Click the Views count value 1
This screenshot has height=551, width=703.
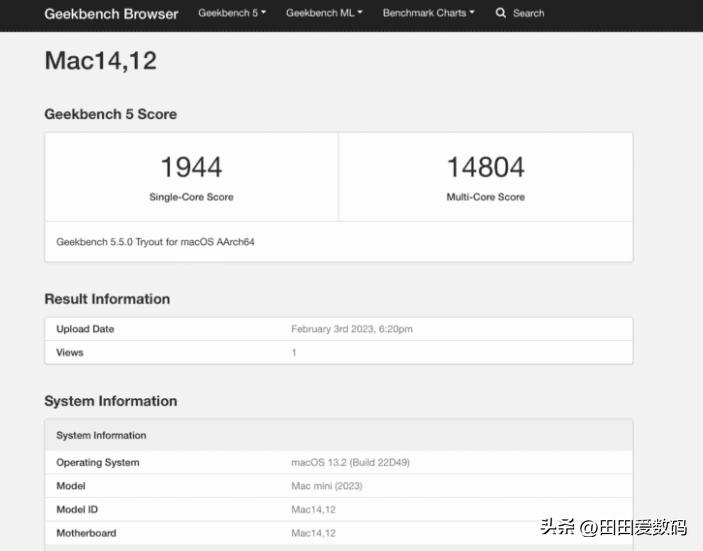pos(294,352)
